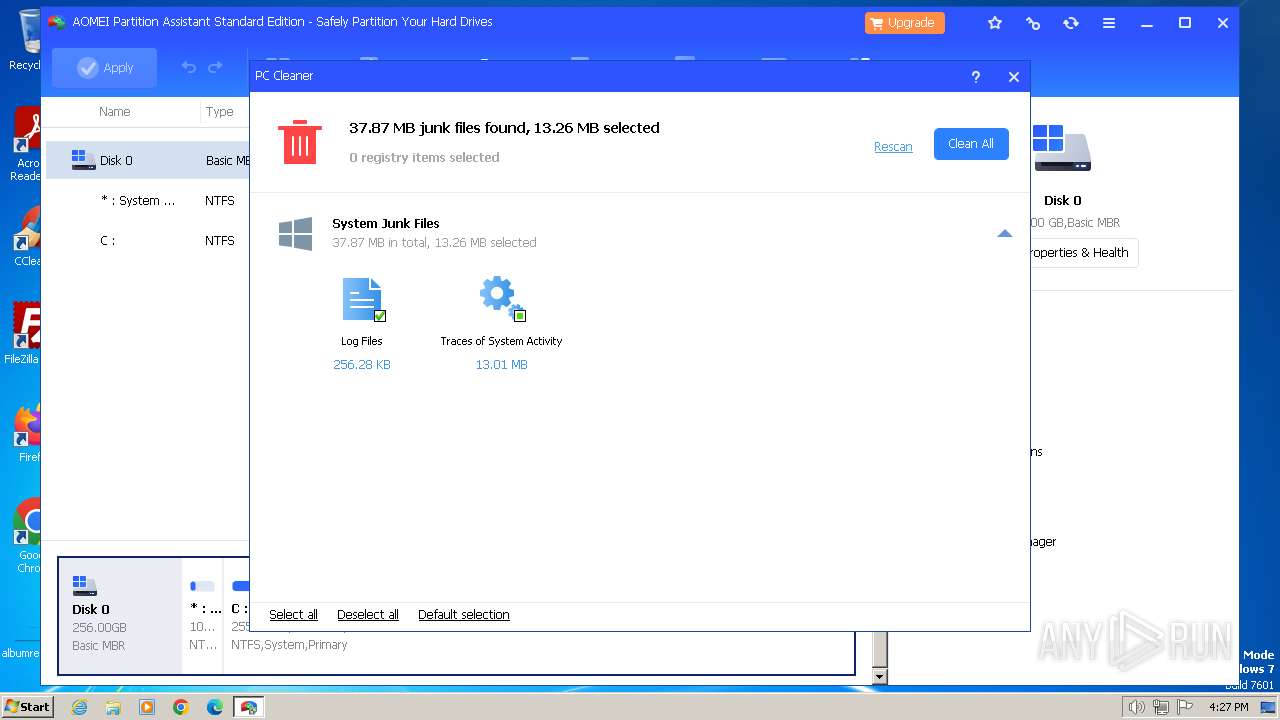Click the '13.01 MB' system activity size
The width and height of the screenshot is (1280, 720).
(501, 365)
